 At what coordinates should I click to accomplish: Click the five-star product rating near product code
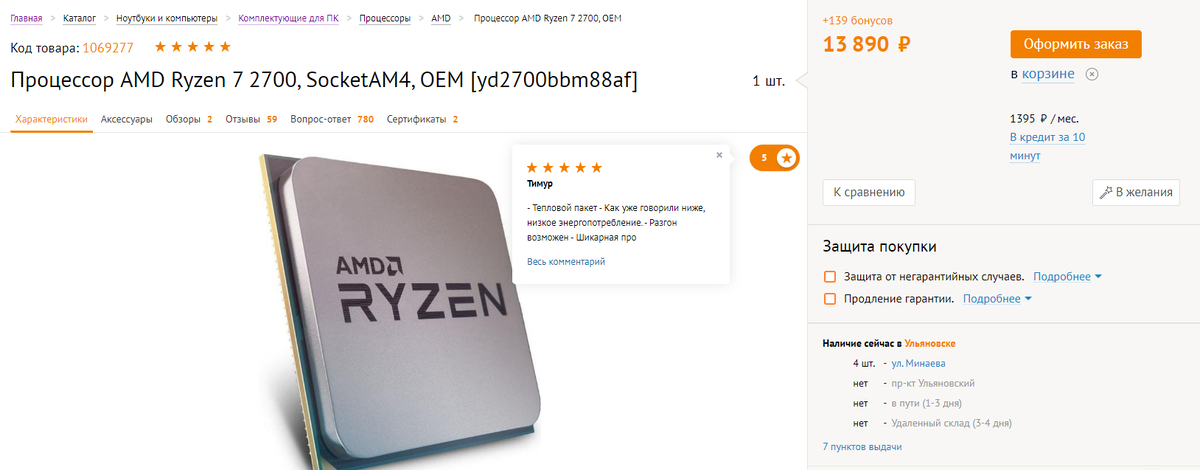pos(193,47)
